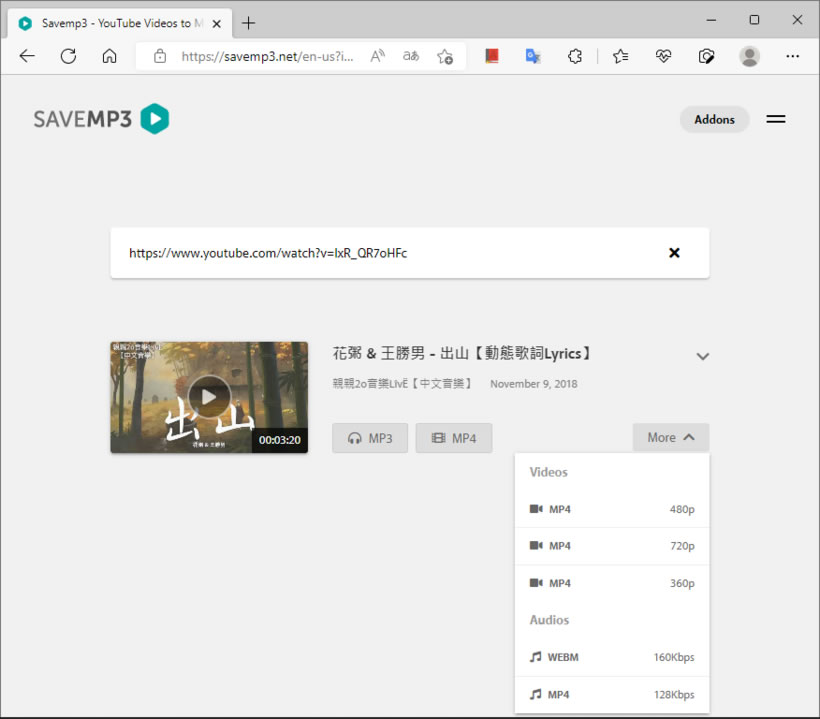The height and width of the screenshot is (719, 820).
Task: Click the browser profile avatar
Action: (x=749, y=56)
